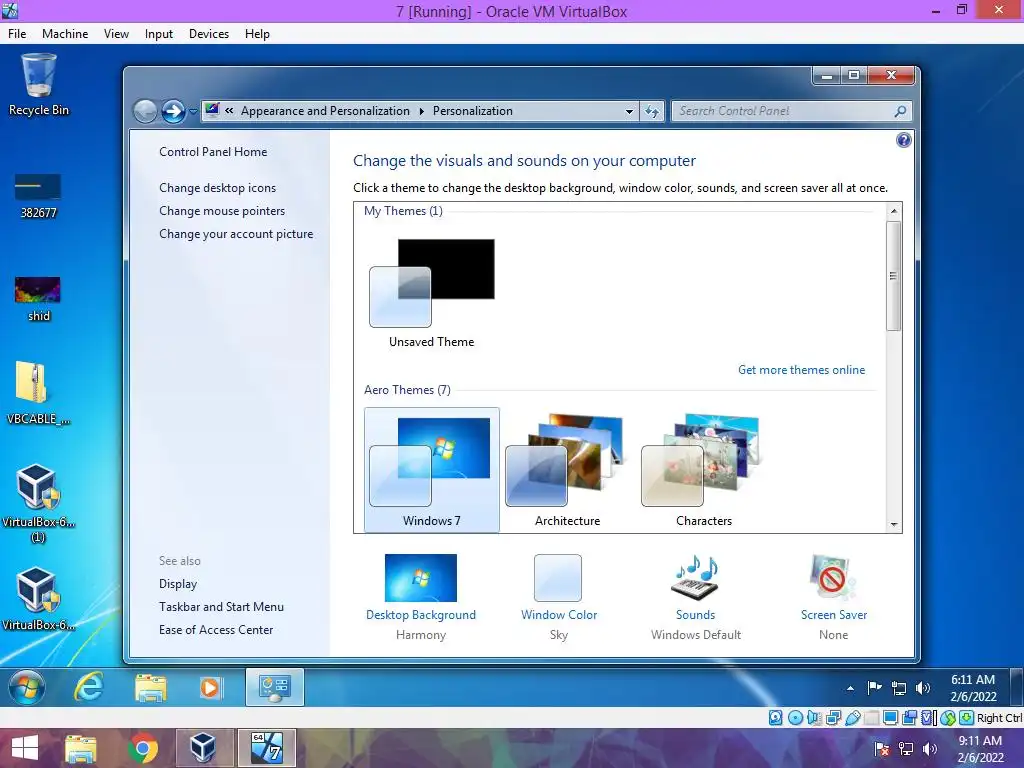Show hidden icons in guest system tray
The width and height of the screenshot is (1024, 768).
[850, 688]
